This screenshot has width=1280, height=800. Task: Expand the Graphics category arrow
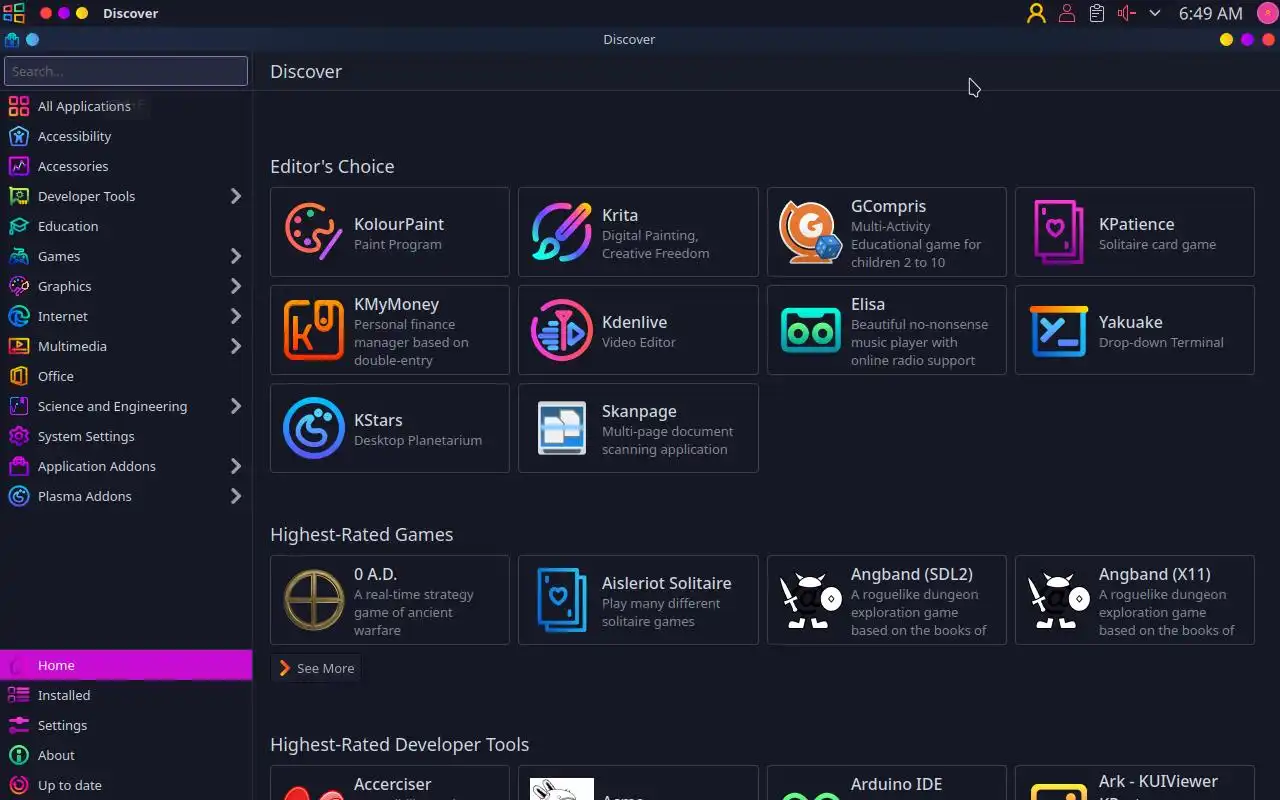pyautogui.click(x=236, y=286)
